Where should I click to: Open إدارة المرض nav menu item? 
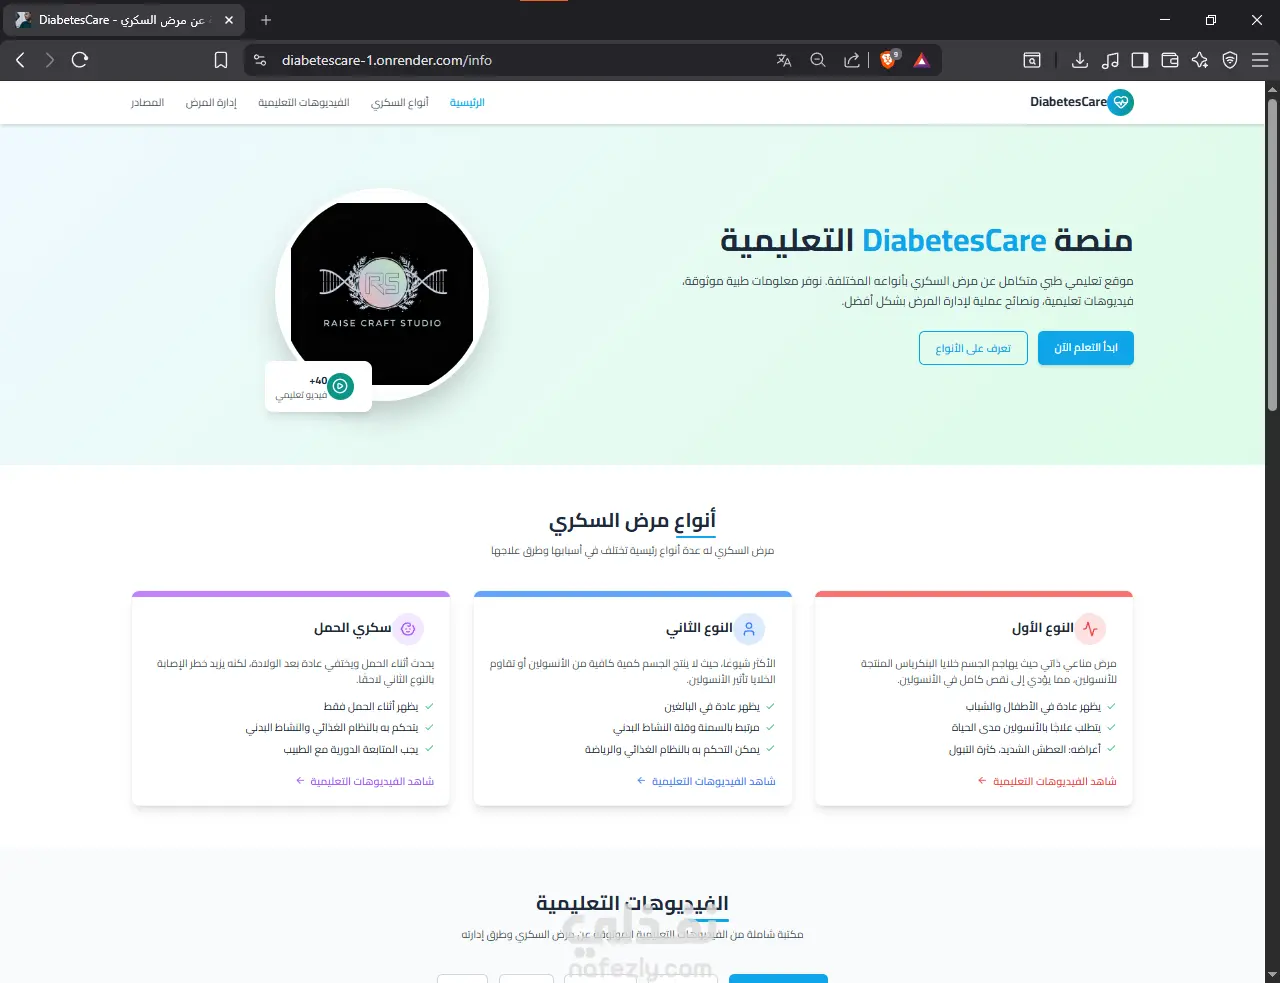coord(211,103)
